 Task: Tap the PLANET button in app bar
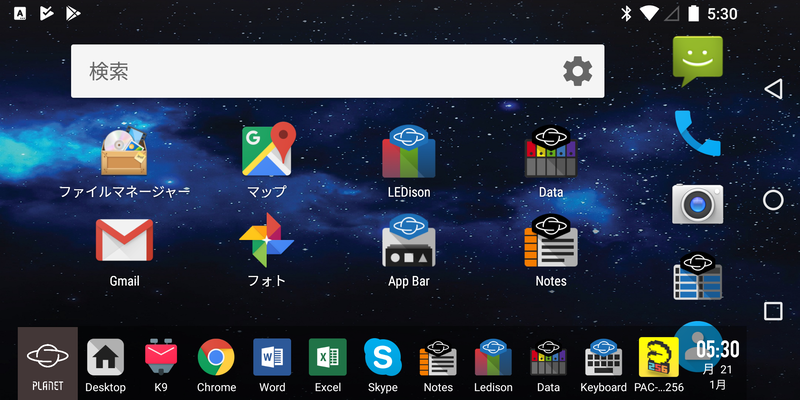48,363
